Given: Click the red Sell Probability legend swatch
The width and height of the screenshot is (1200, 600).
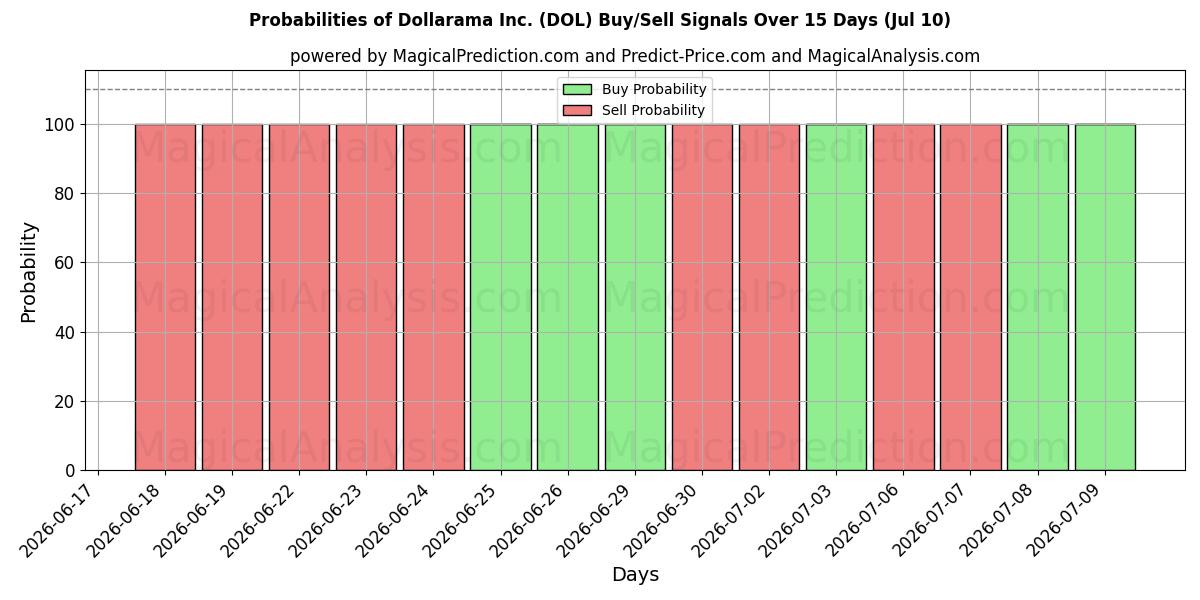Looking at the screenshot, I should coord(577,110).
